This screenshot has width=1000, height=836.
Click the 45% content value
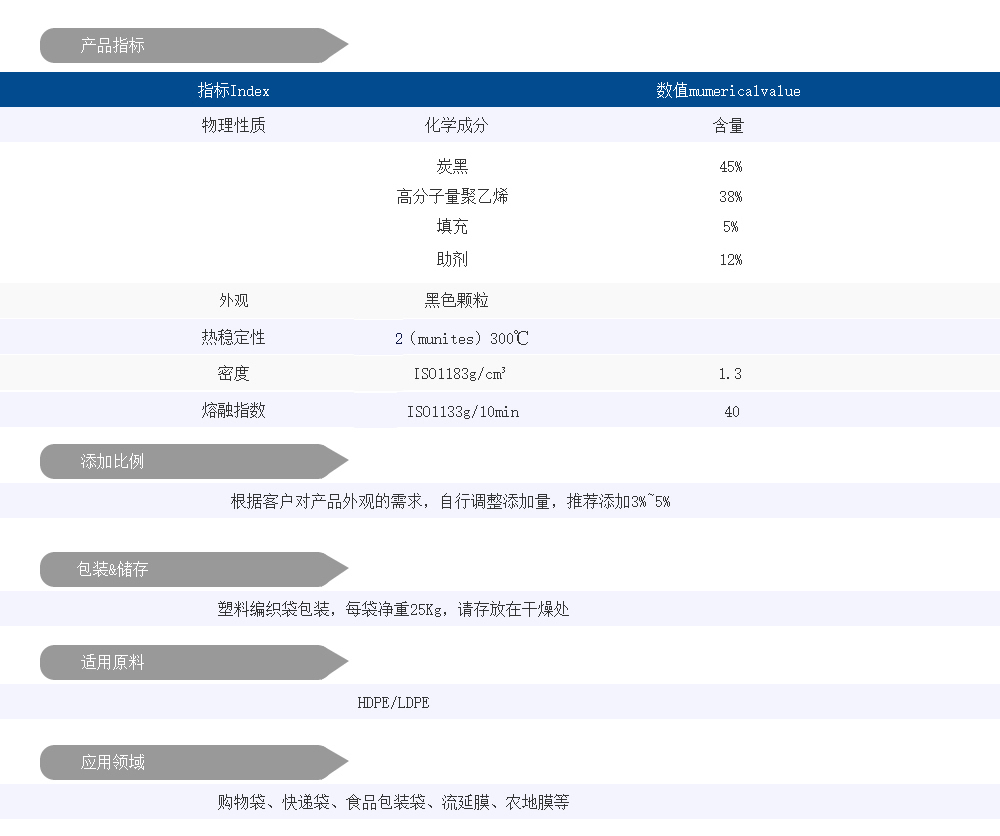coord(730,167)
